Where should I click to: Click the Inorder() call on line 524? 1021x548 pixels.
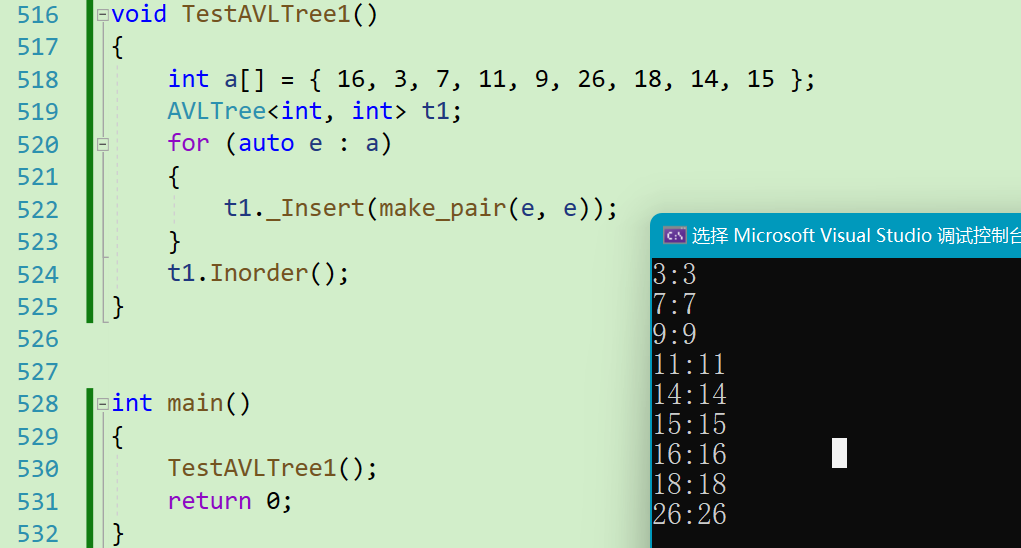click(x=273, y=274)
